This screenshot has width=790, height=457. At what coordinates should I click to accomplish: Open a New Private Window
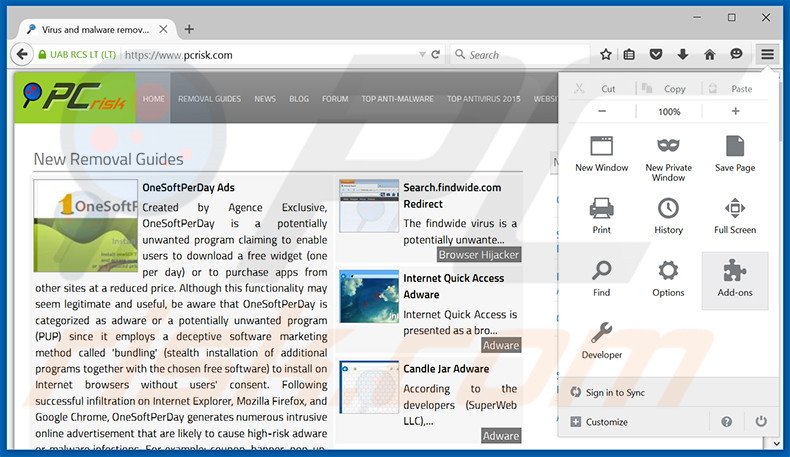669,158
